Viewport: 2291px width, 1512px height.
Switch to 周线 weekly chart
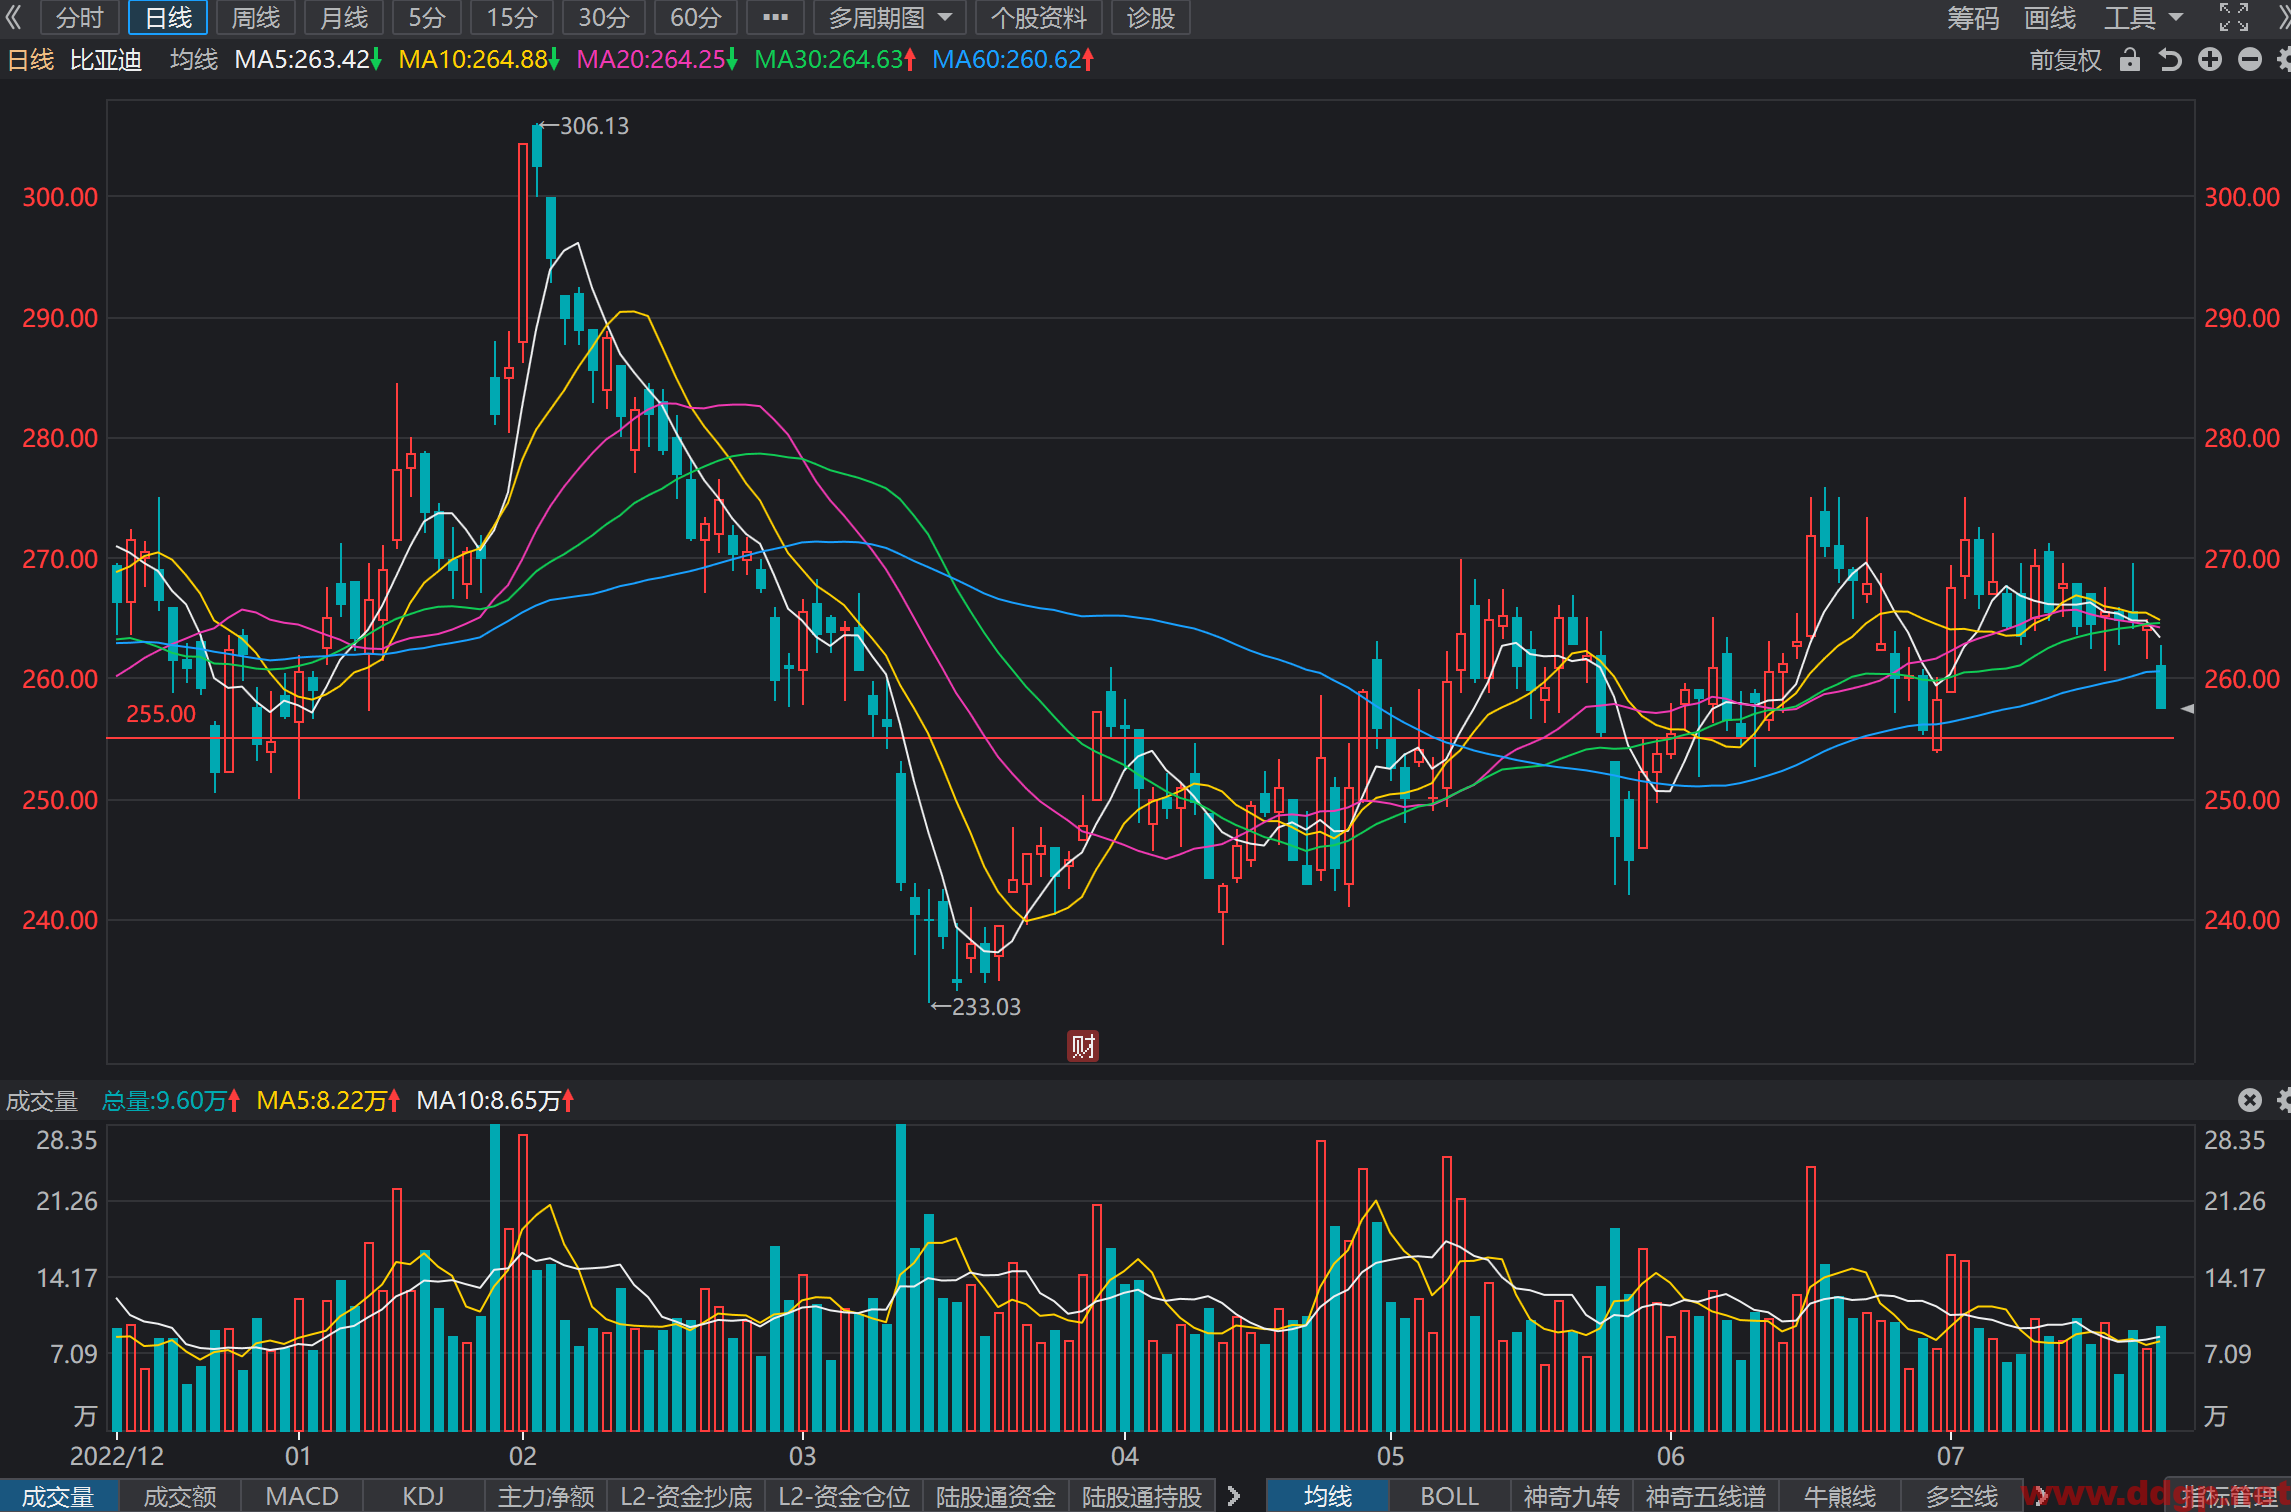click(x=256, y=18)
